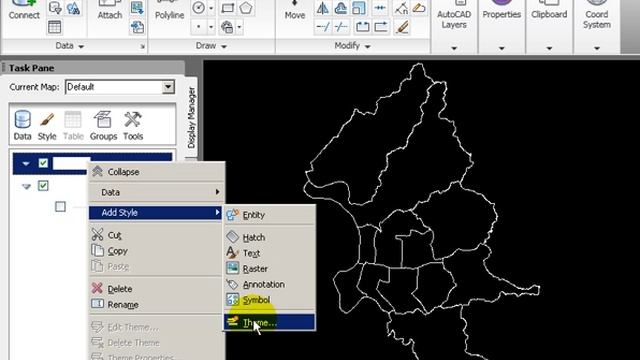640x360 pixels.
Task: Click the Connect data button
Action: click(x=24, y=10)
